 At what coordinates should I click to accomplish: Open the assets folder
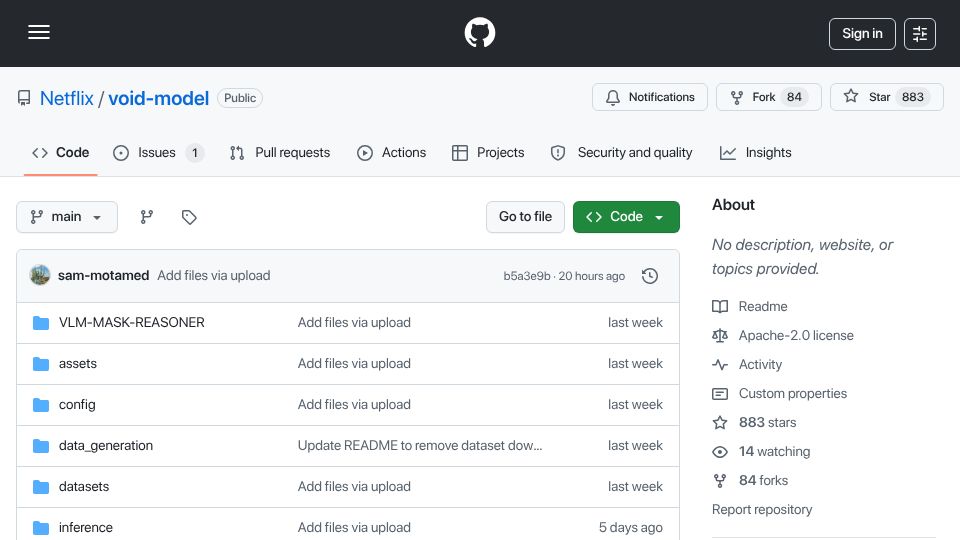(x=78, y=364)
